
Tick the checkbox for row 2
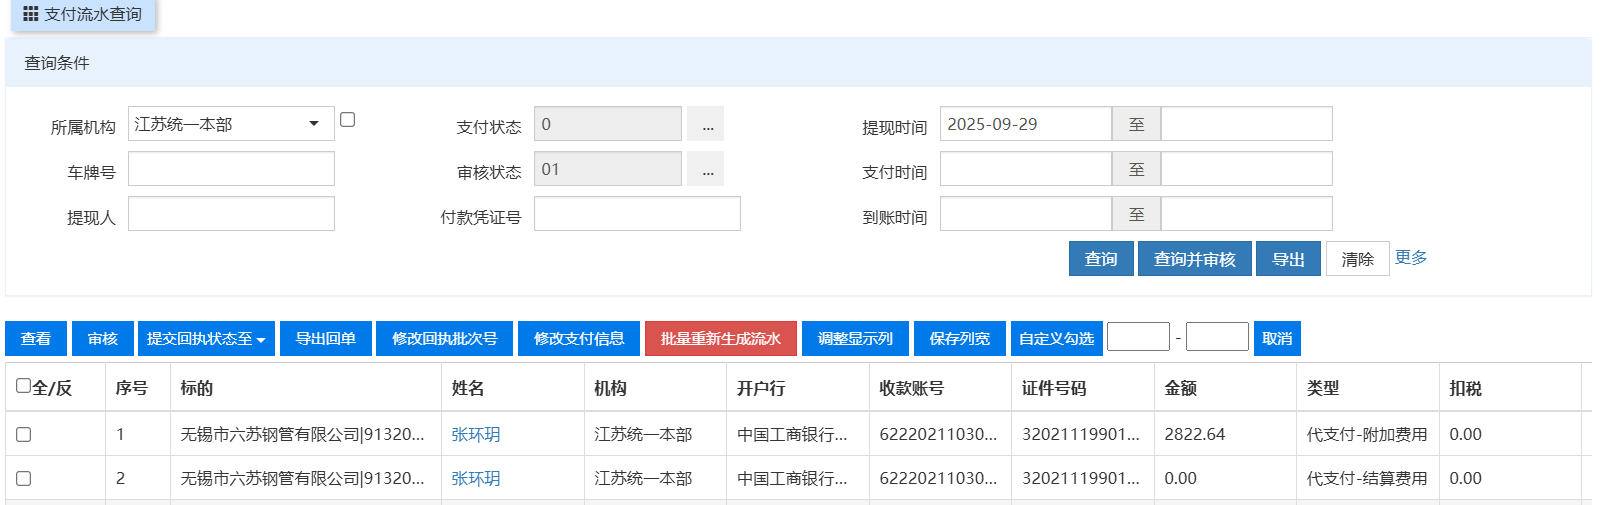(23, 478)
